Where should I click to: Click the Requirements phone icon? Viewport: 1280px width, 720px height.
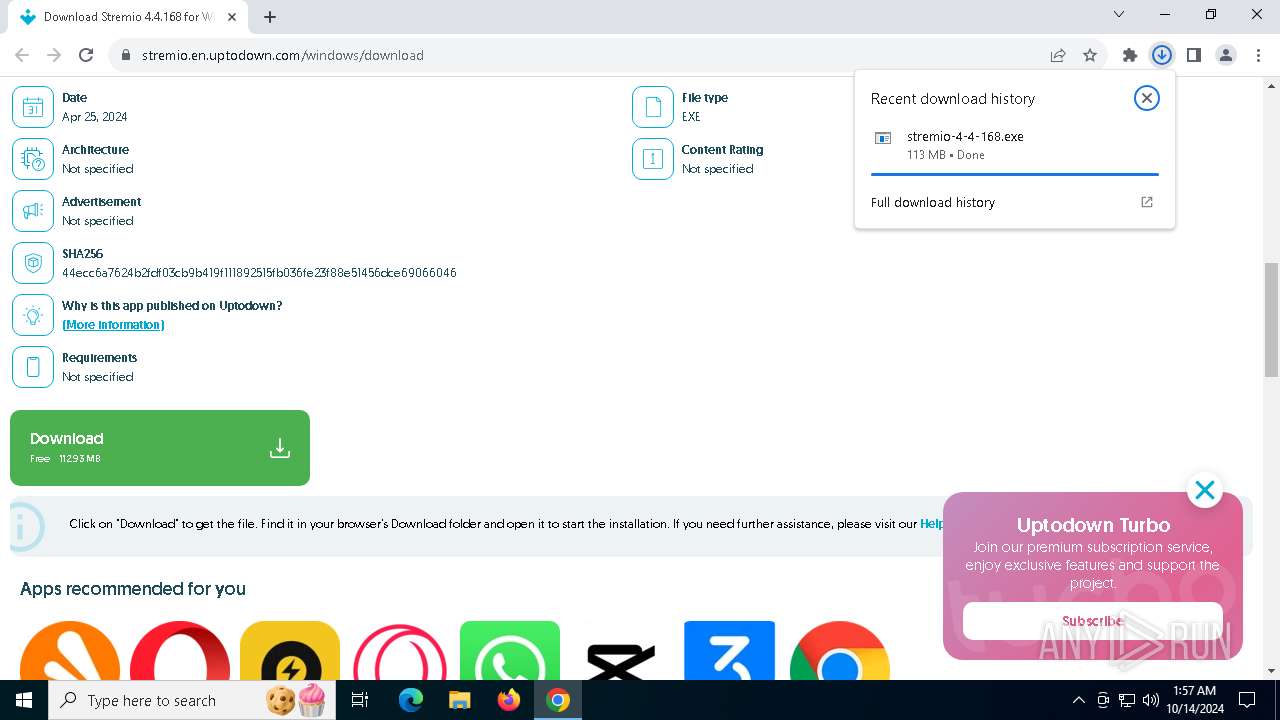pos(33,367)
